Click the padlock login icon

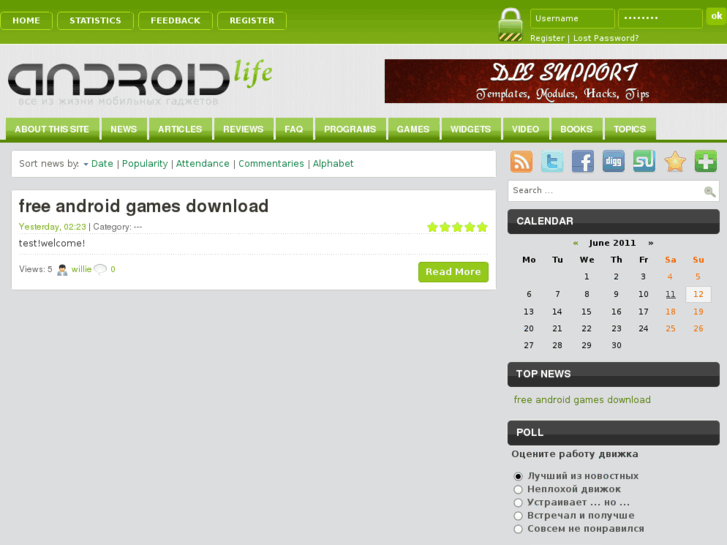point(510,25)
